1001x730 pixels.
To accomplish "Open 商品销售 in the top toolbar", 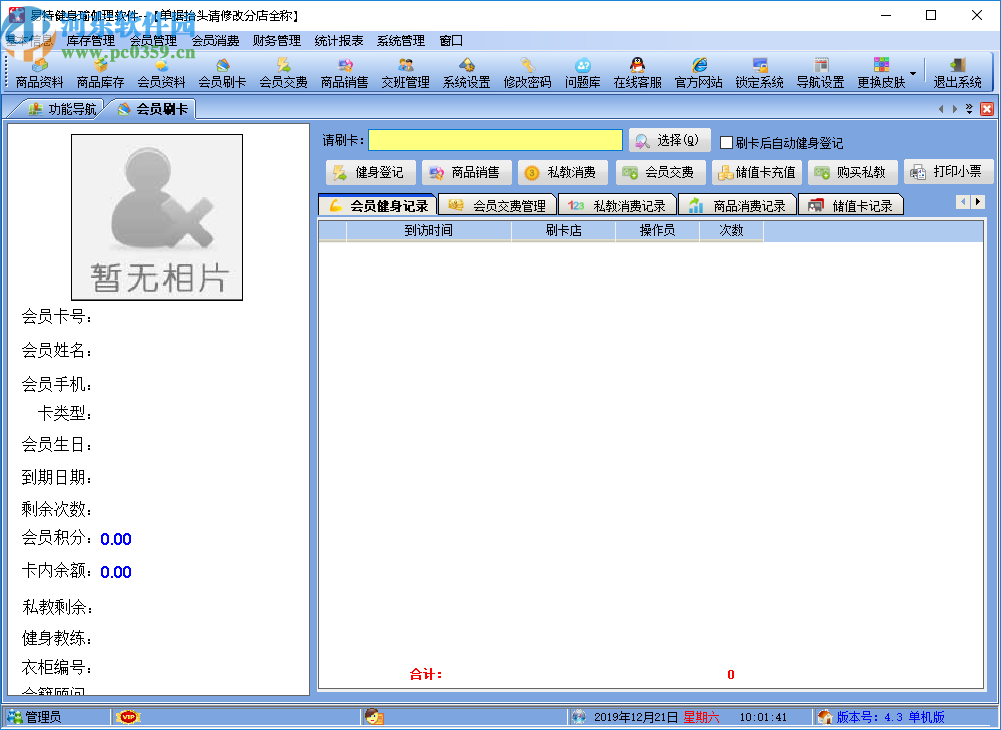I will [345, 73].
